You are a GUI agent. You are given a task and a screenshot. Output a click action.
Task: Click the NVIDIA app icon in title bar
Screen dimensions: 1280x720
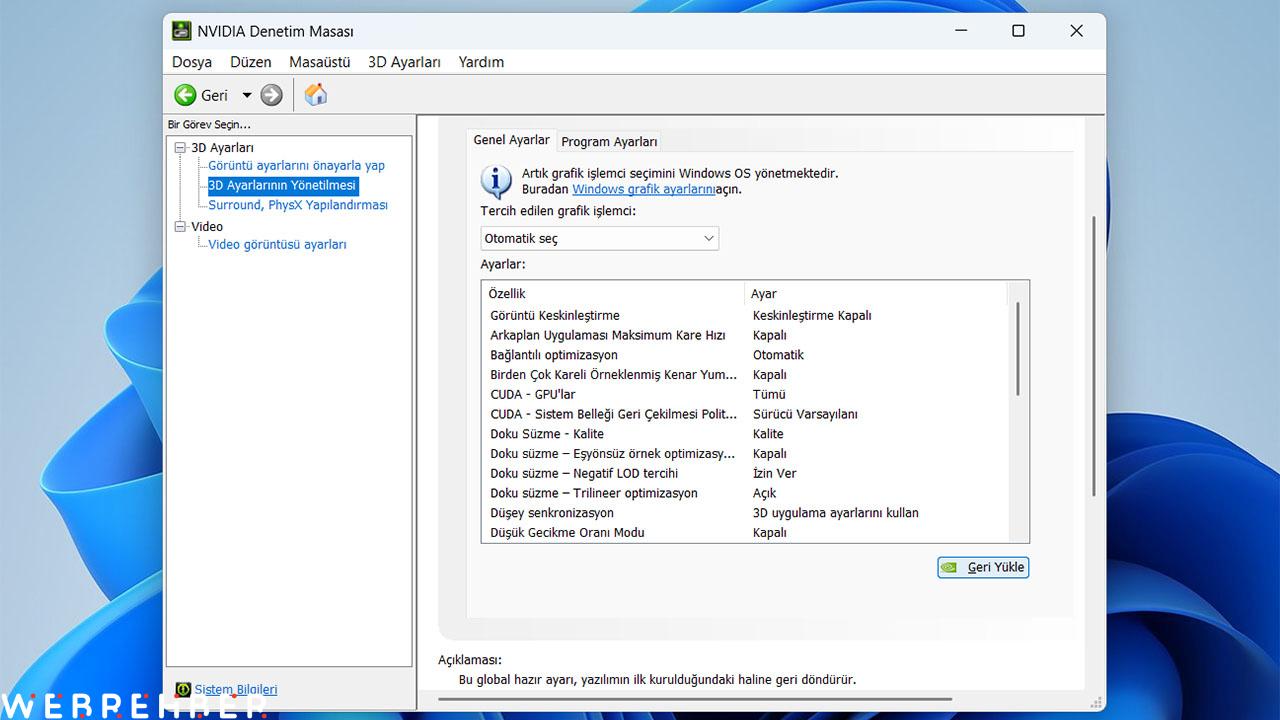[x=182, y=31]
